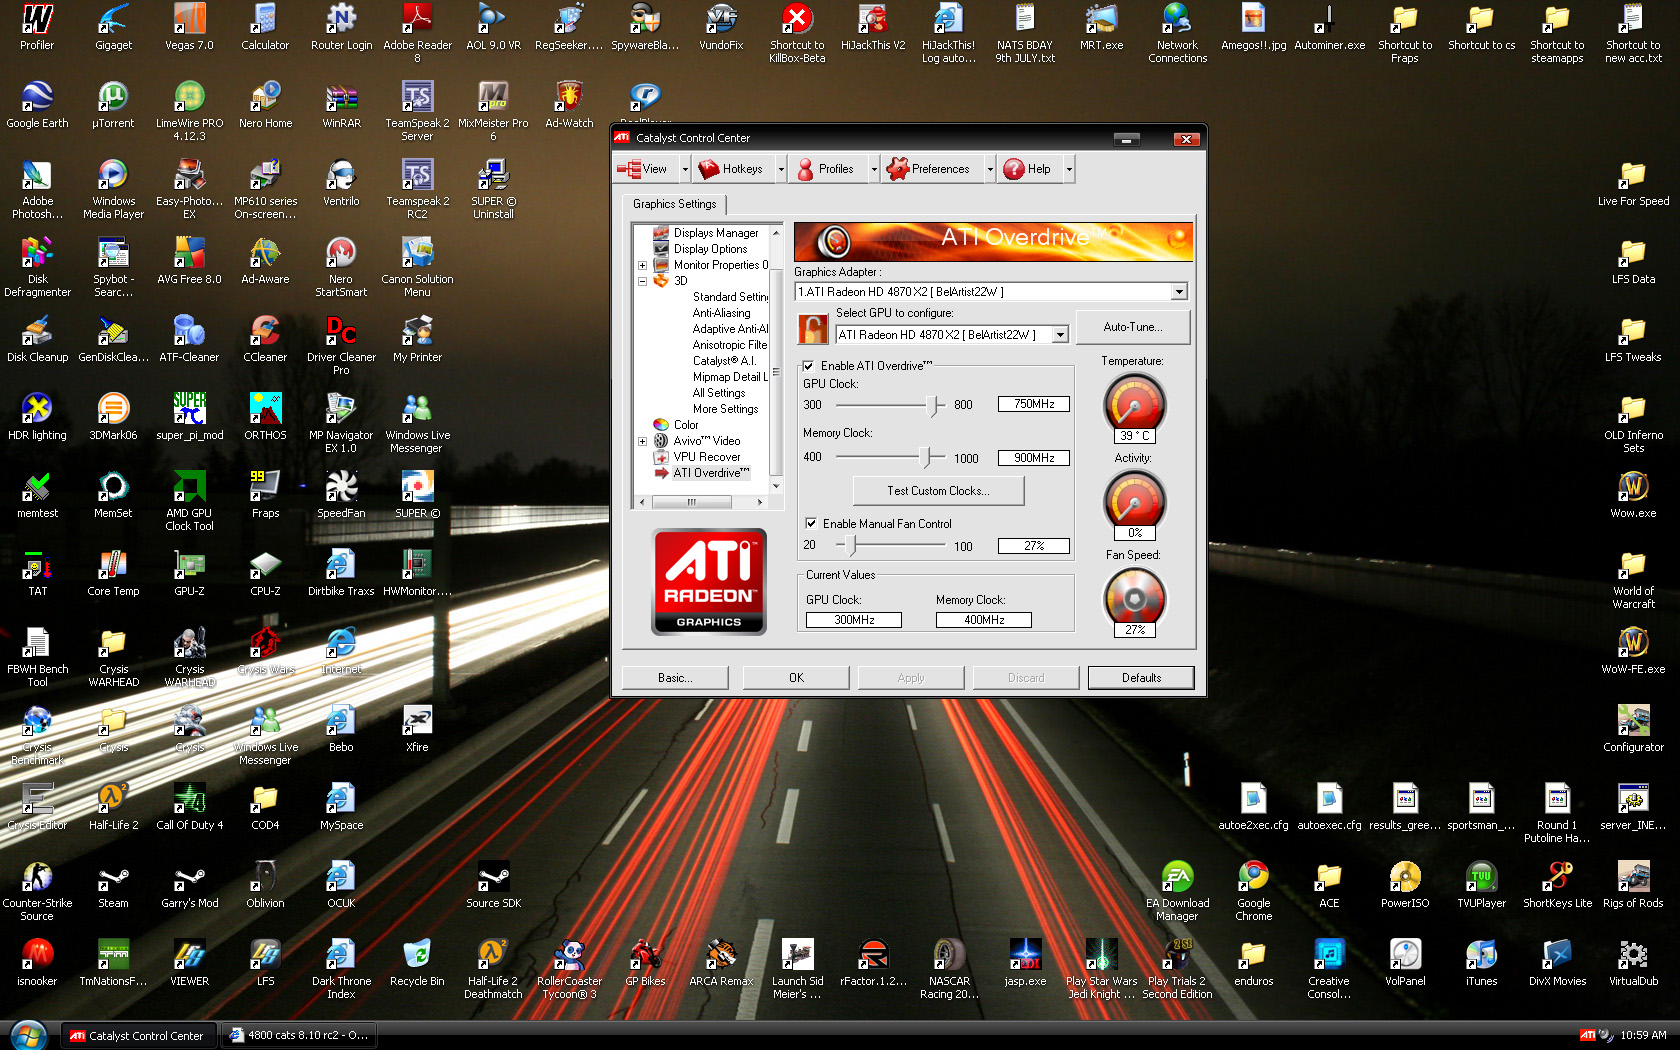The width and height of the screenshot is (1680, 1050).
Task: Expand the dropdown arrow beside Help
Action: pyautogui.click(x=1068, y=169)
